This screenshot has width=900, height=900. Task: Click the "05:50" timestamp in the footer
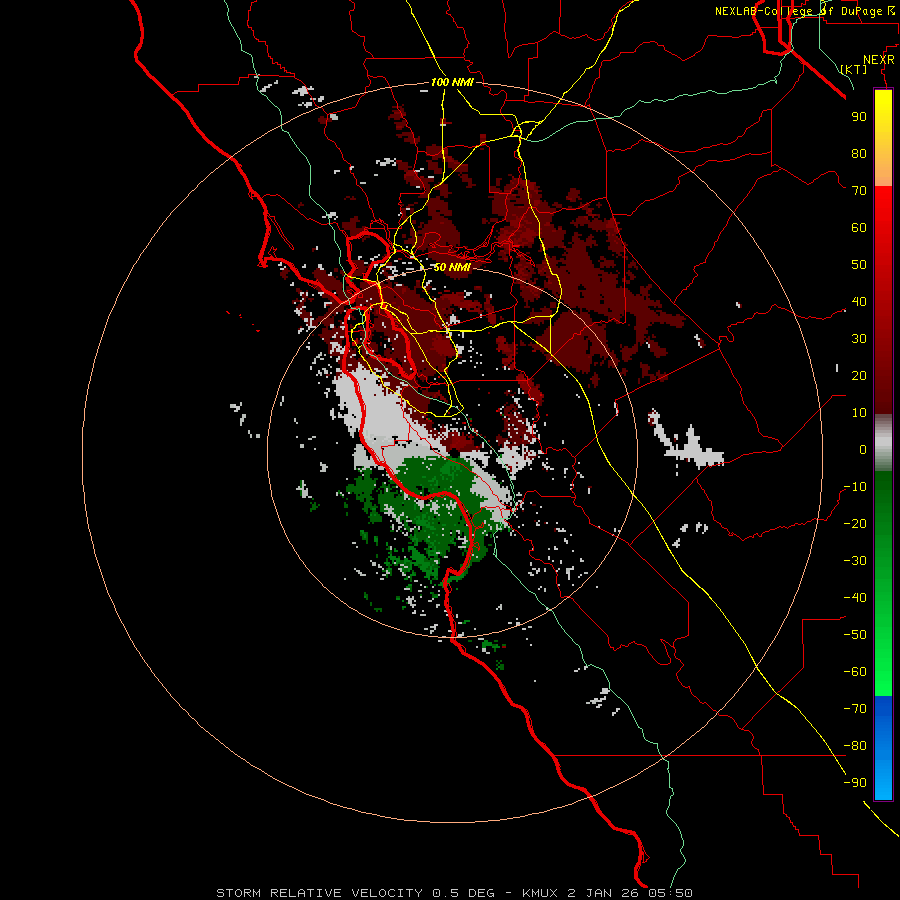[671, 893]
